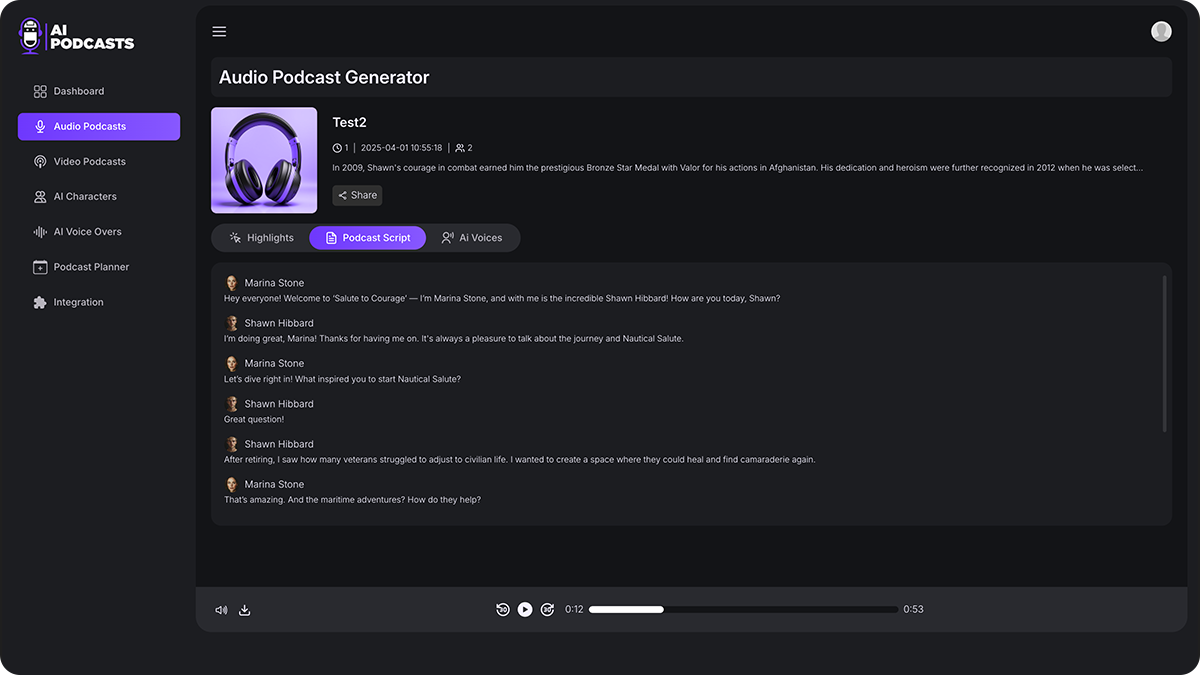1200x675 pixels.
Task: Switch to the Ai Voices tab
Action: [472, 238]
